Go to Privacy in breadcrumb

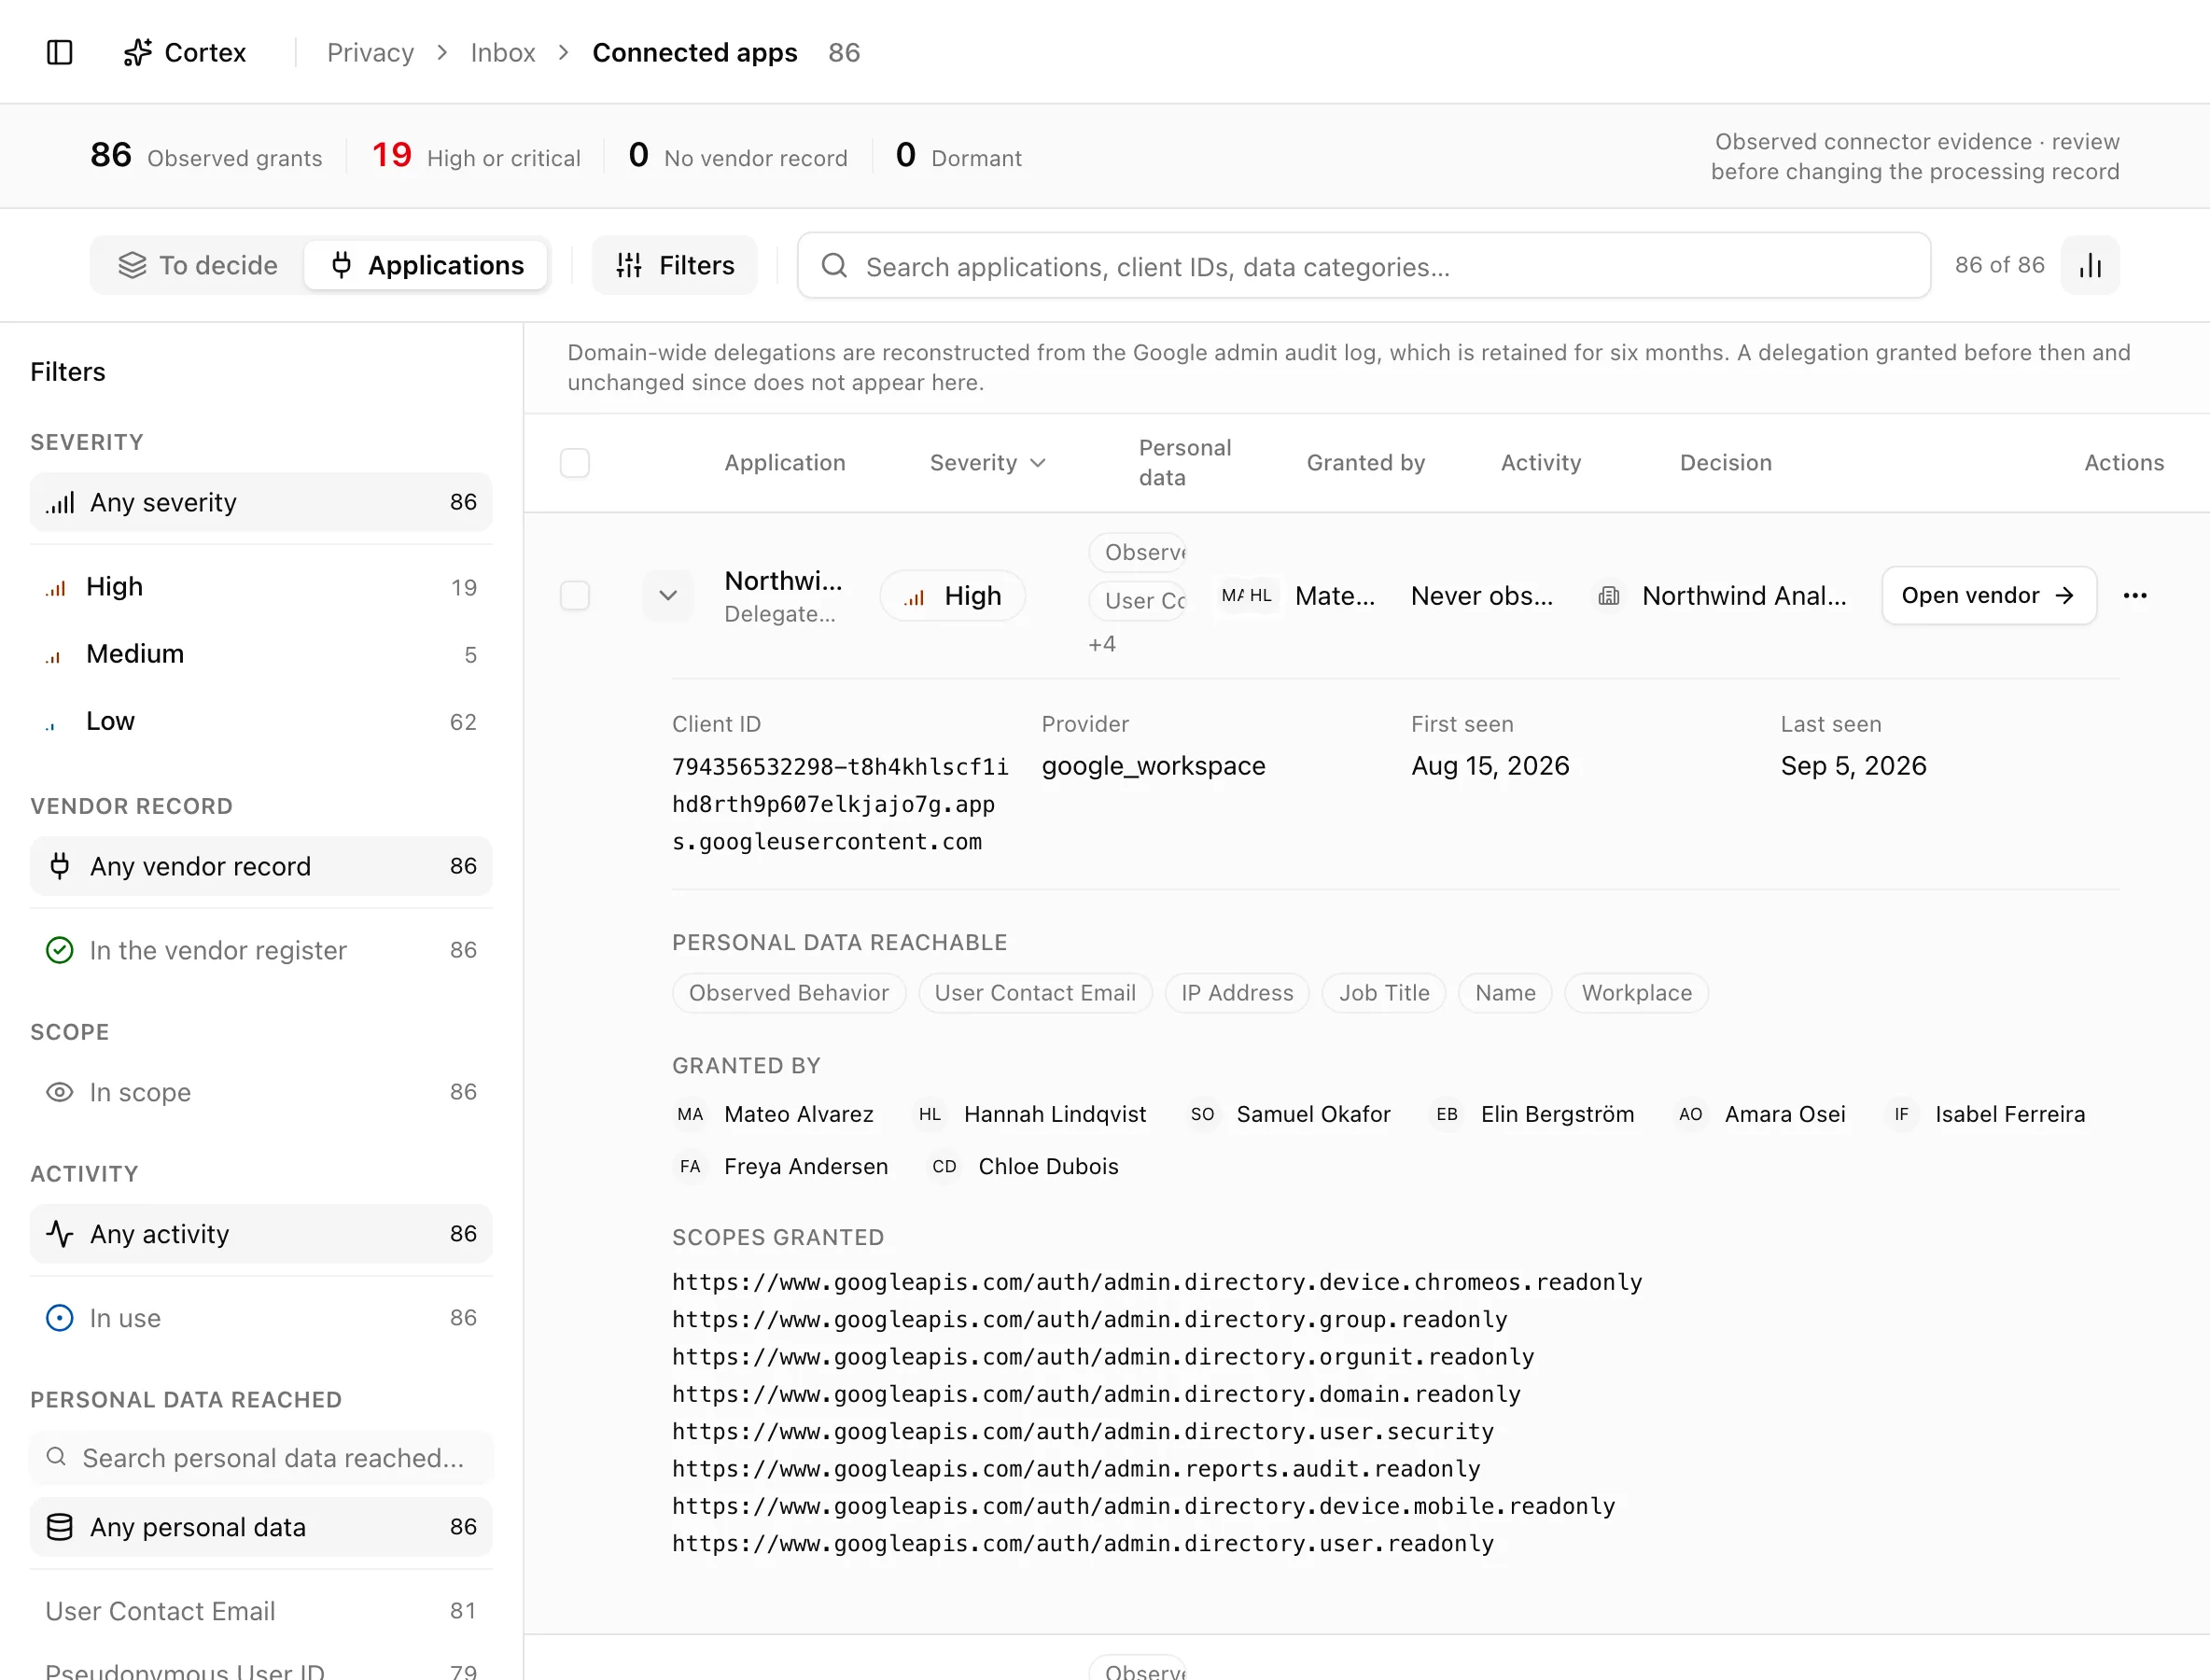click(x=370, y=52)
